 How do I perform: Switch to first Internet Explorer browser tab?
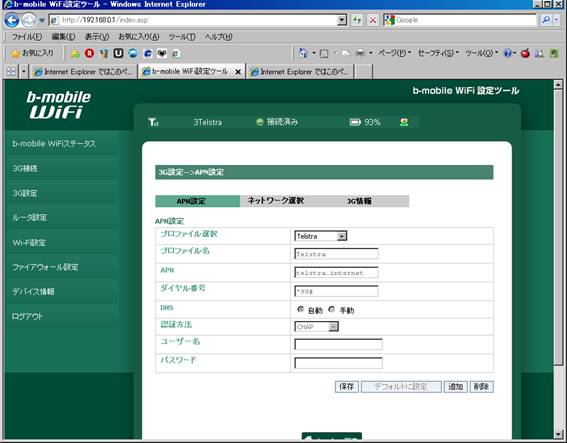click(x=84, y=72)
